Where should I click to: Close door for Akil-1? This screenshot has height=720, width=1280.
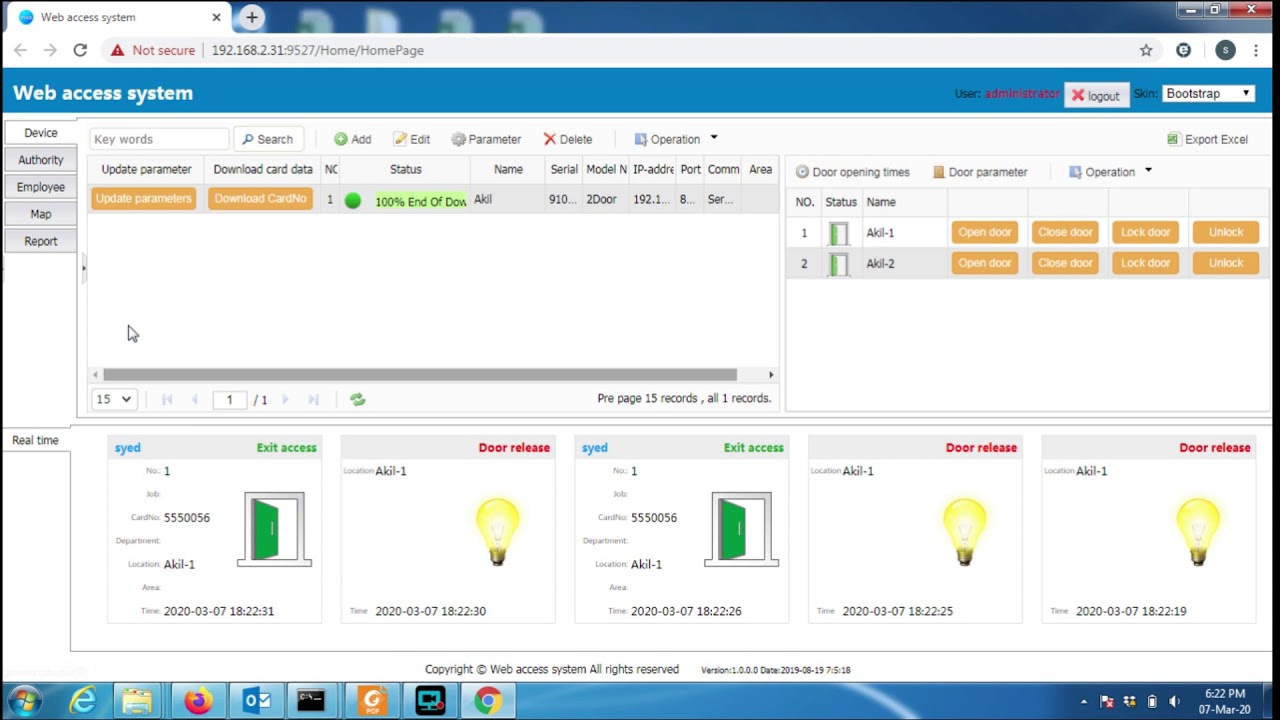pyautogui.click(x=1065, y=232)
